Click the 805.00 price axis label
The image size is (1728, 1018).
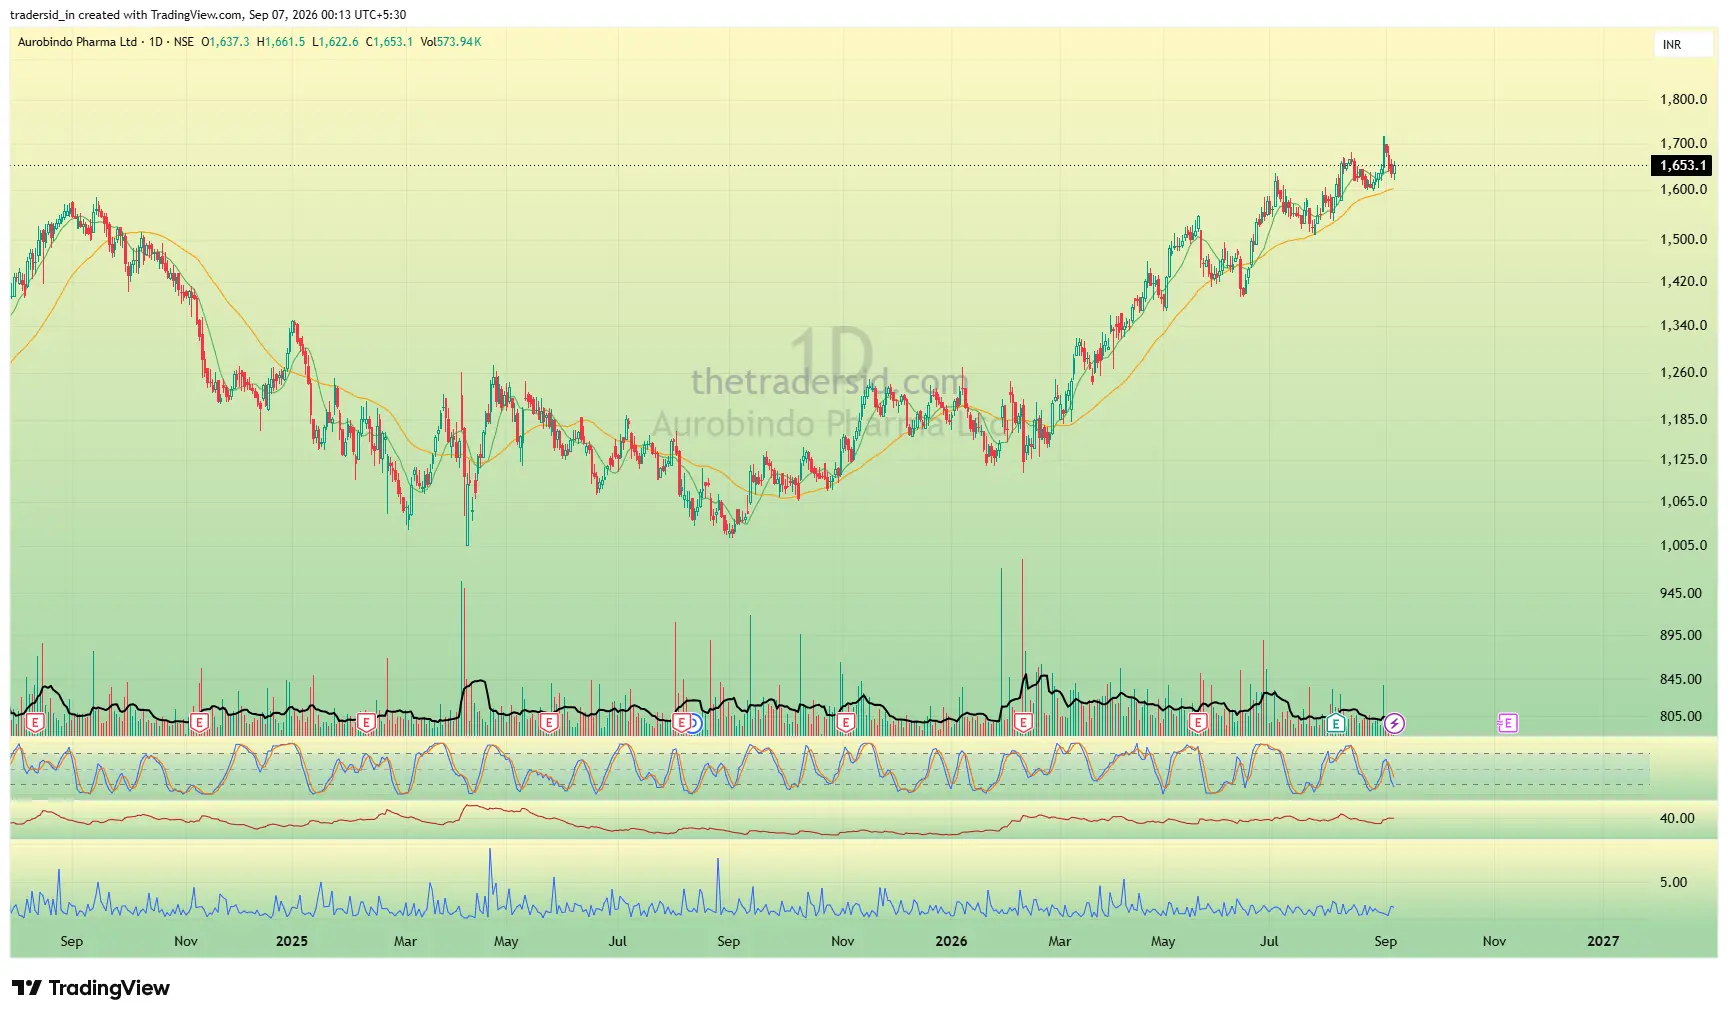pos(1681,716)
